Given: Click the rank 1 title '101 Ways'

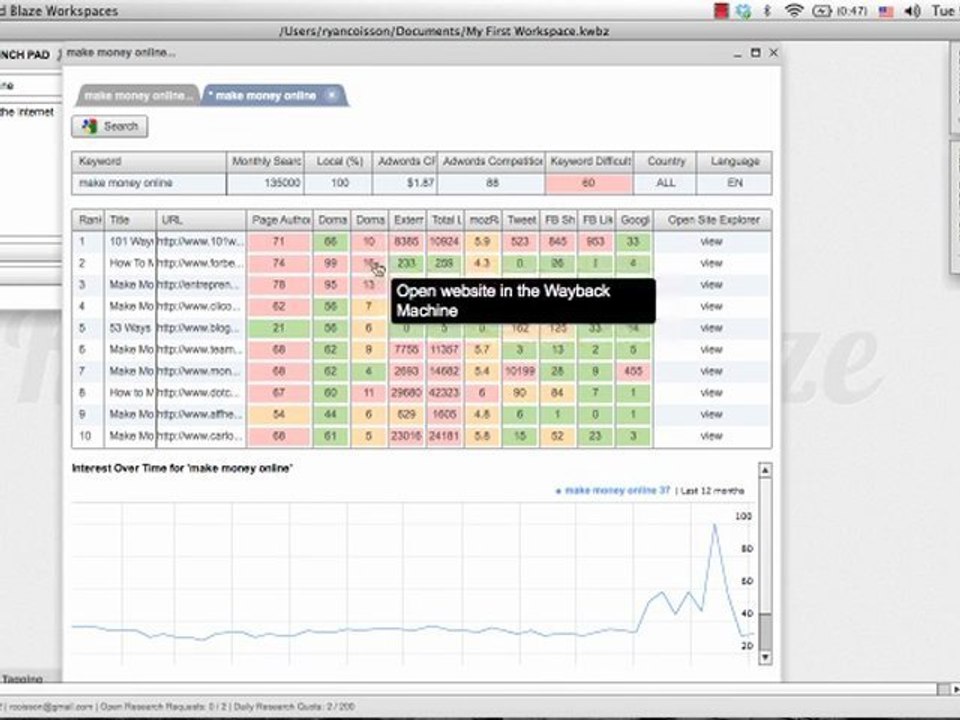Looking at the screenshot, I should coord(130,242).
